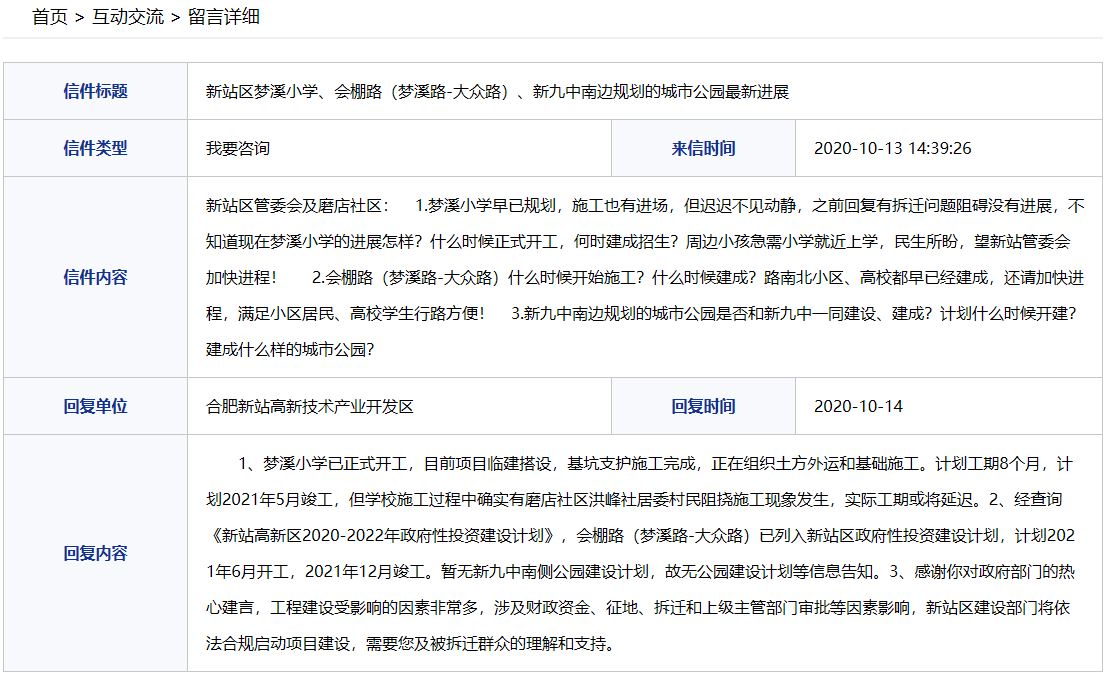
Task: Select the 我要咨询 value cell
Action: [x=399, y=148]
